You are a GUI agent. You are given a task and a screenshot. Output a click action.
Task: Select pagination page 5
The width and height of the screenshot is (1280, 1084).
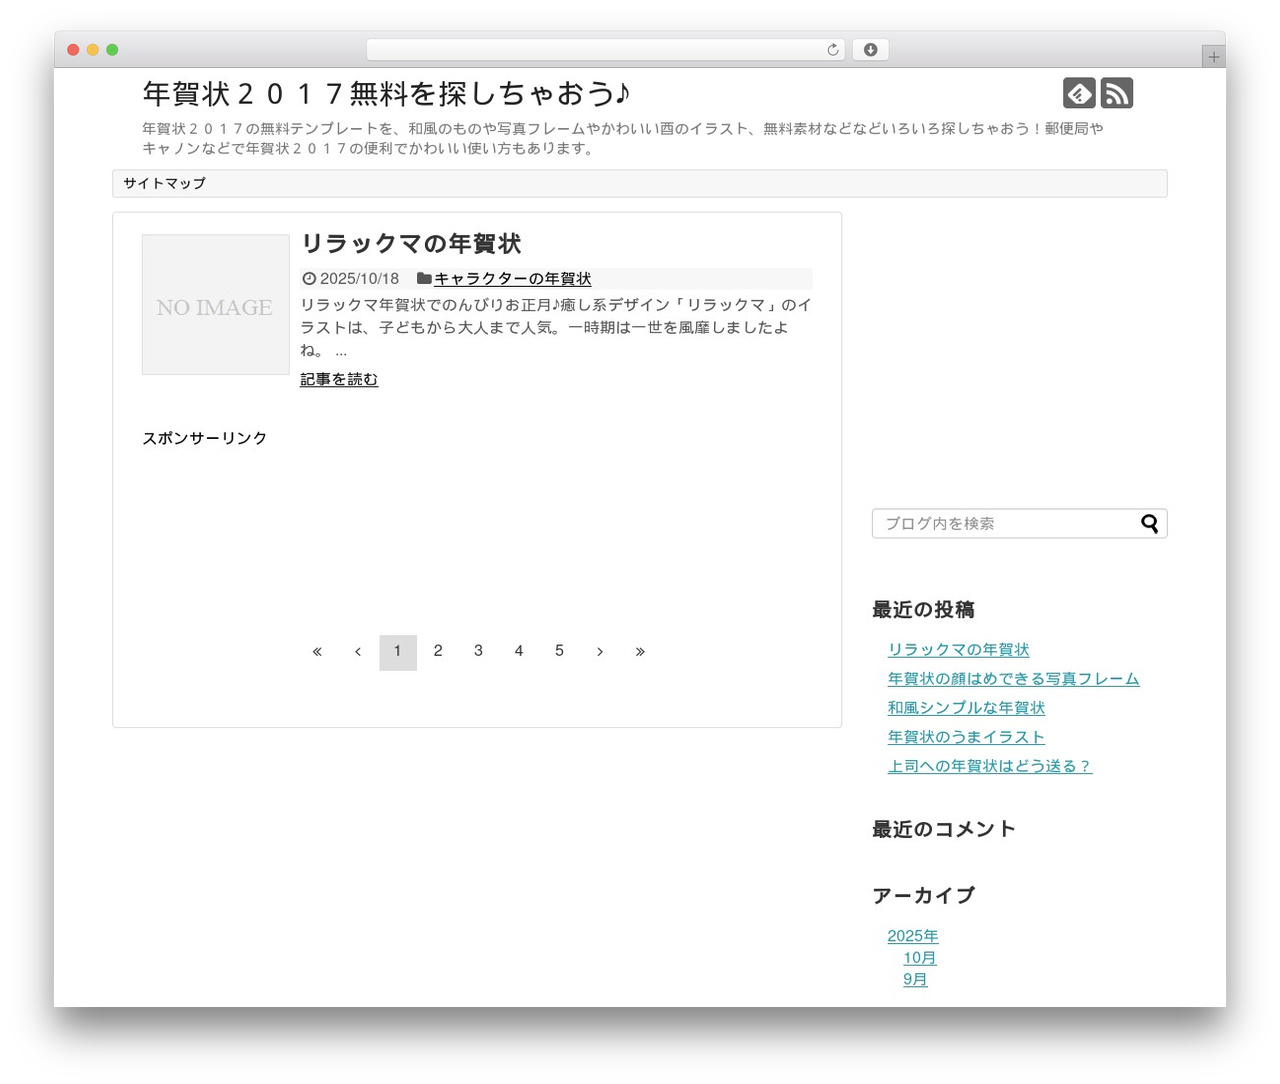point(559,652)
